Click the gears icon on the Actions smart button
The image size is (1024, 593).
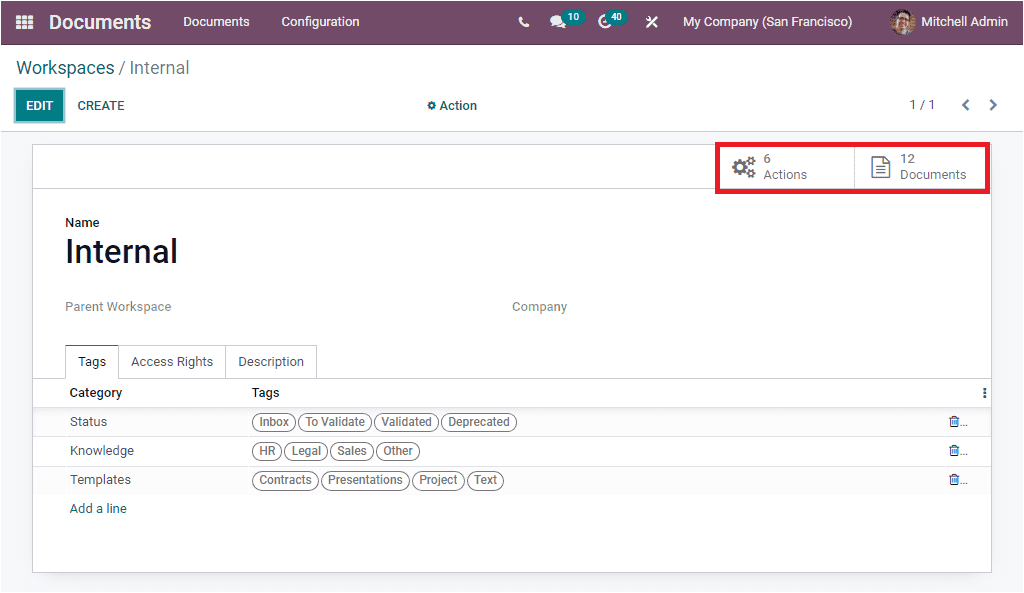click(744, 166)
